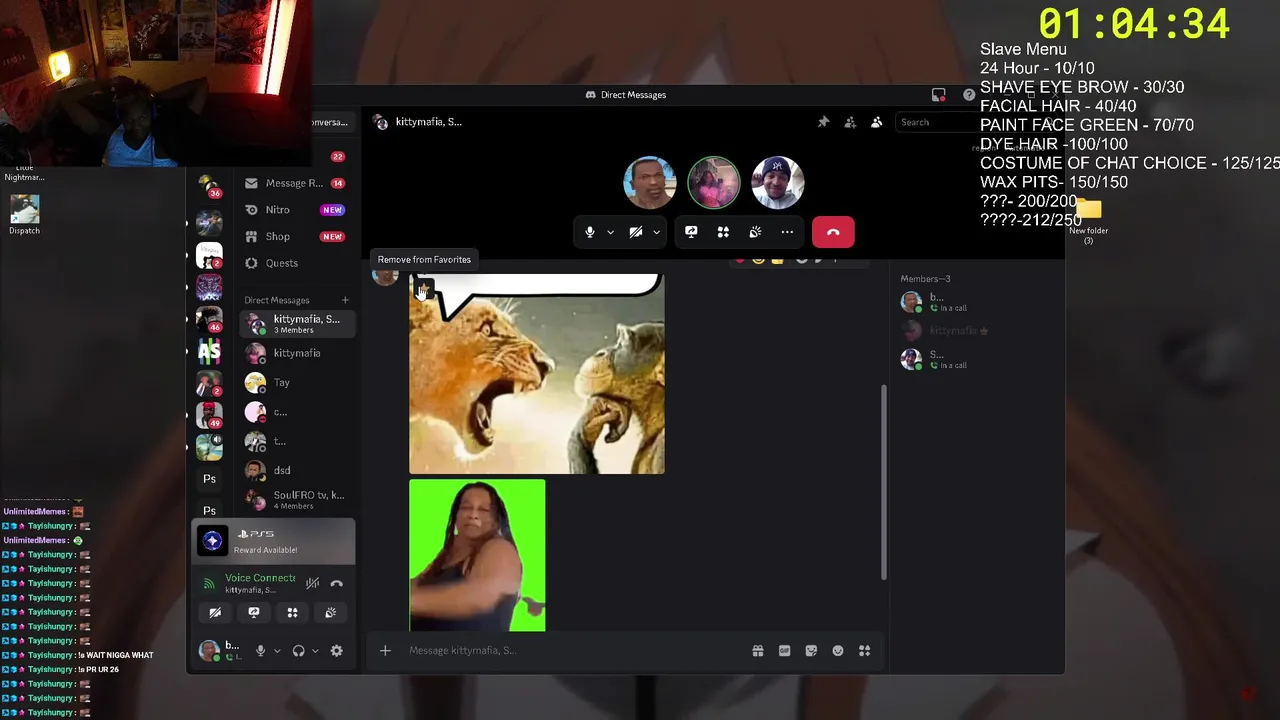Viewport: 1280px width, 720px height.
Task: Select middle call participant avatar with green ring
Action: [714, 183]
